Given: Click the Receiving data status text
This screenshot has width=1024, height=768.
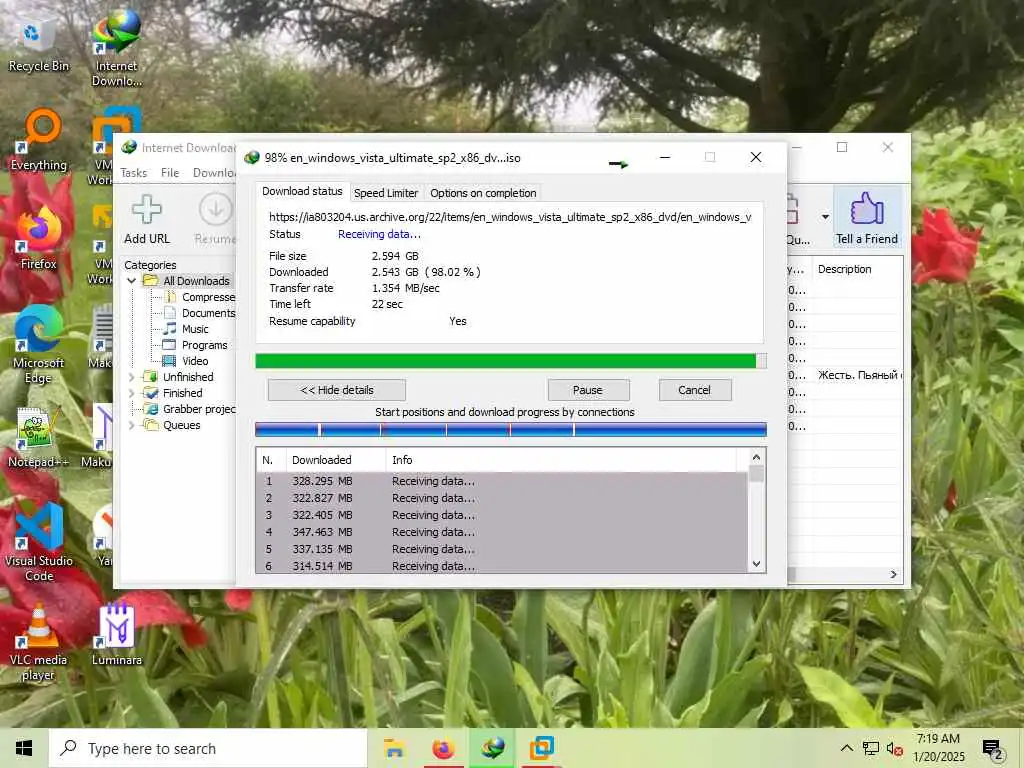Looking at the screenshot, I should (379, 234).
